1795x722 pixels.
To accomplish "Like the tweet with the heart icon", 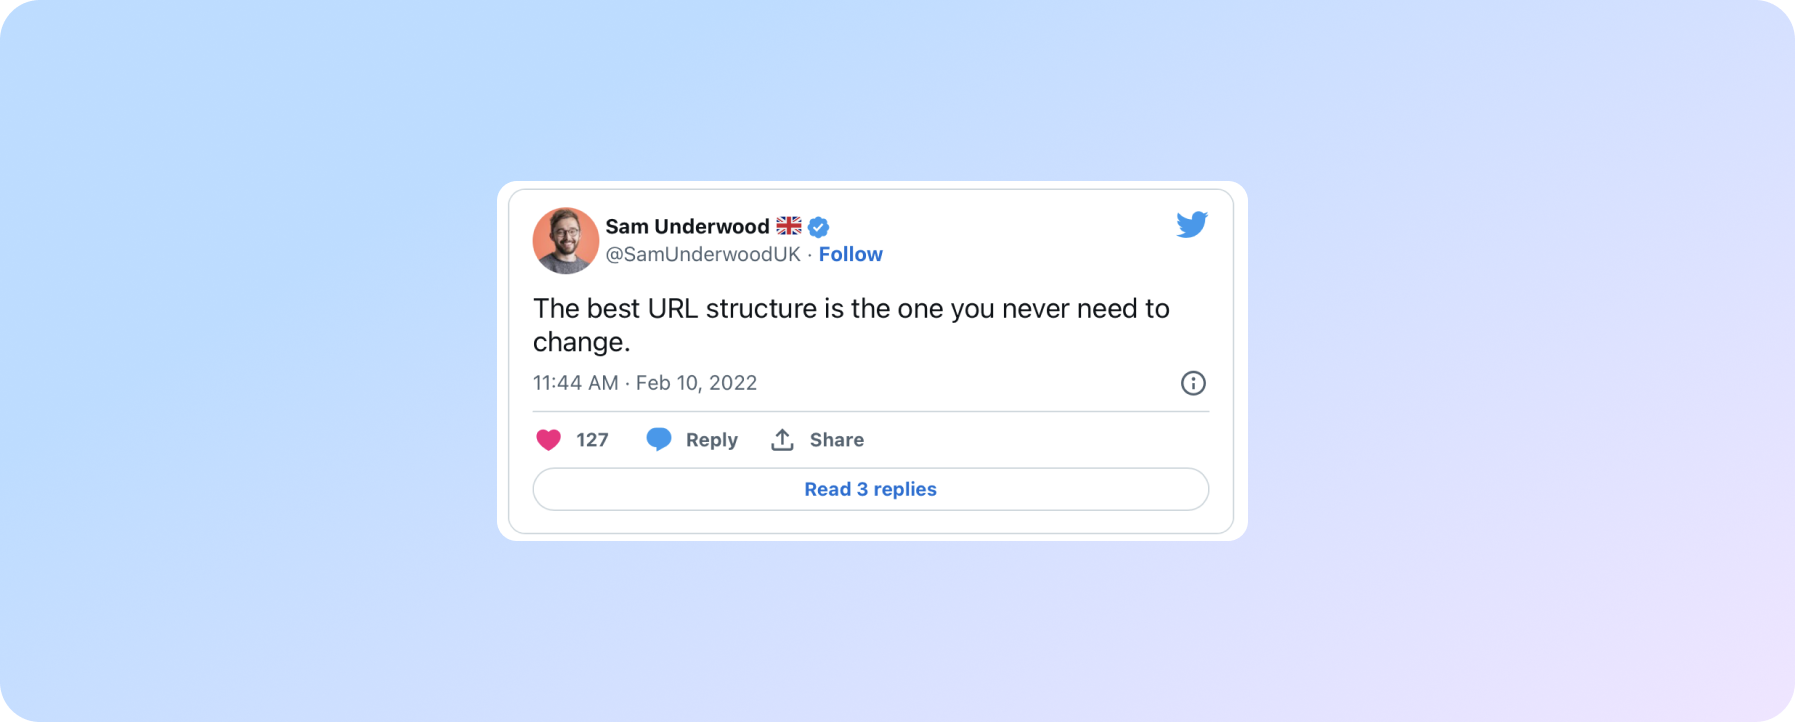I will (x=548, y=440).
